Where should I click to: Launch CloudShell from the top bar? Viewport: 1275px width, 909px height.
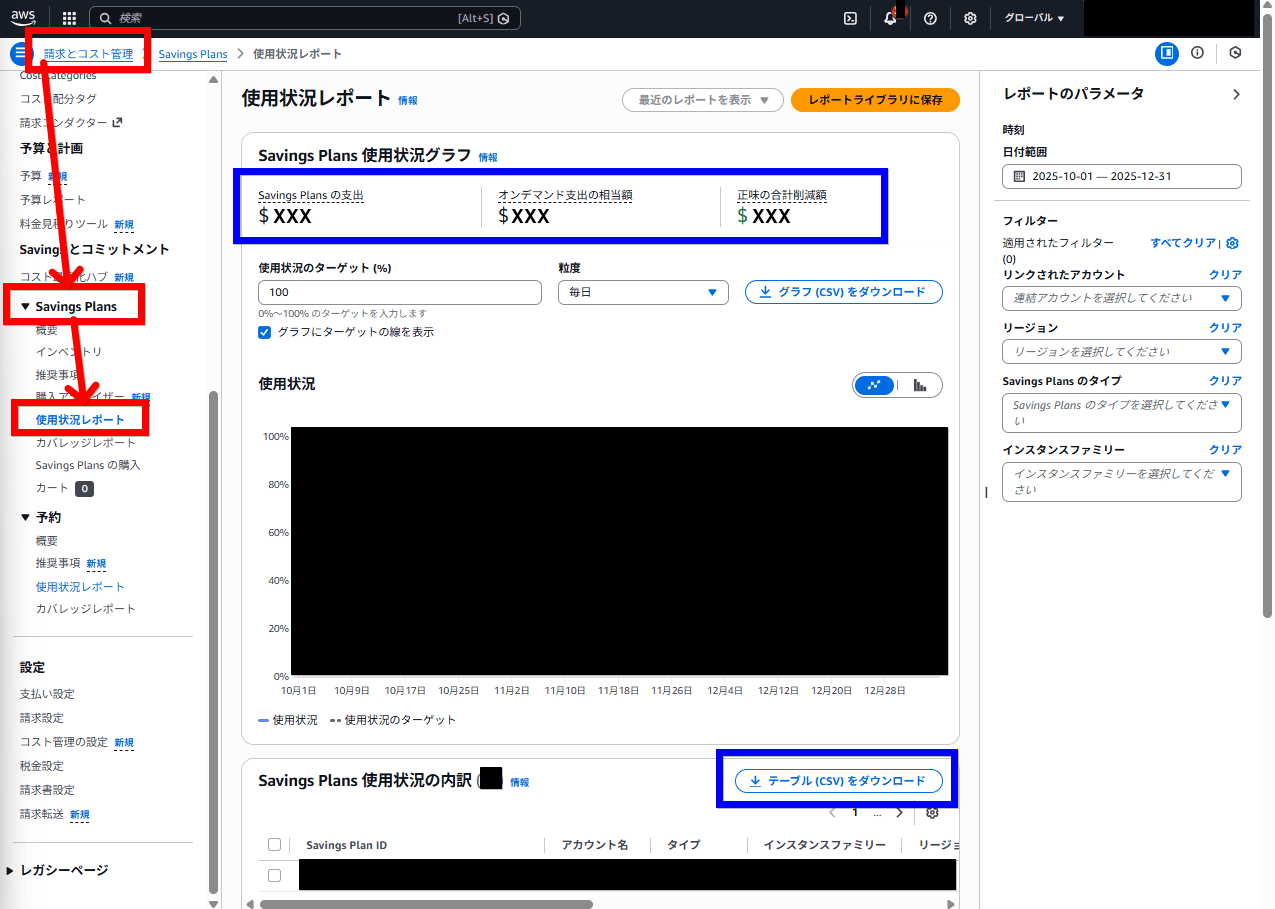850,18
